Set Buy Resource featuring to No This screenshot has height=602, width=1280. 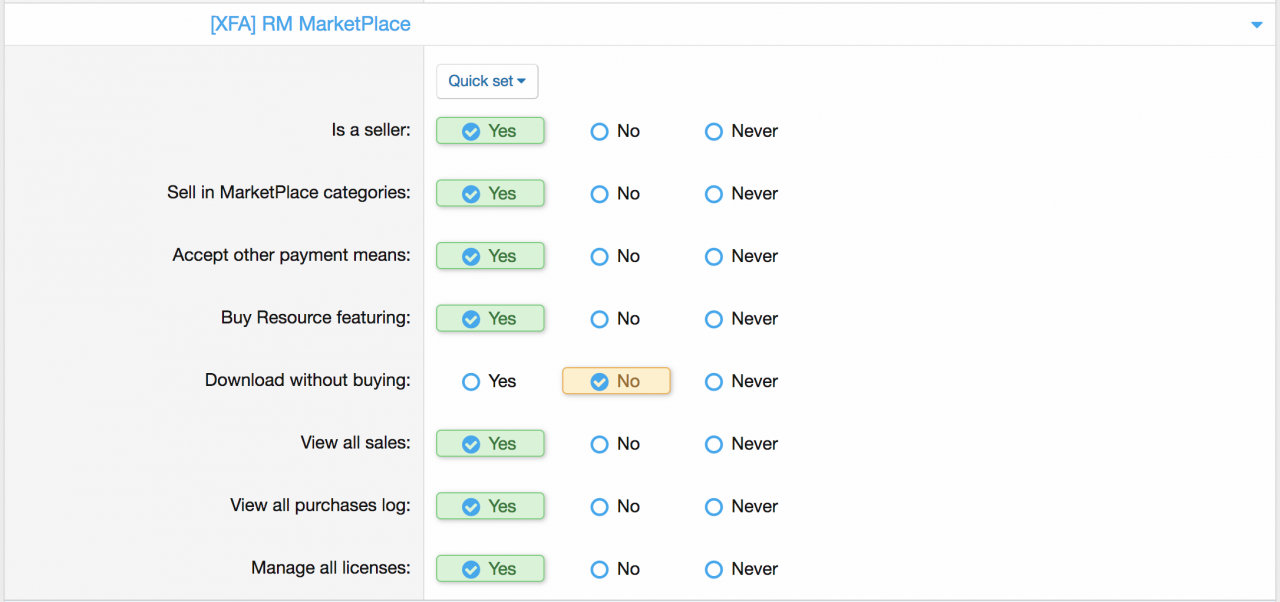600,319
